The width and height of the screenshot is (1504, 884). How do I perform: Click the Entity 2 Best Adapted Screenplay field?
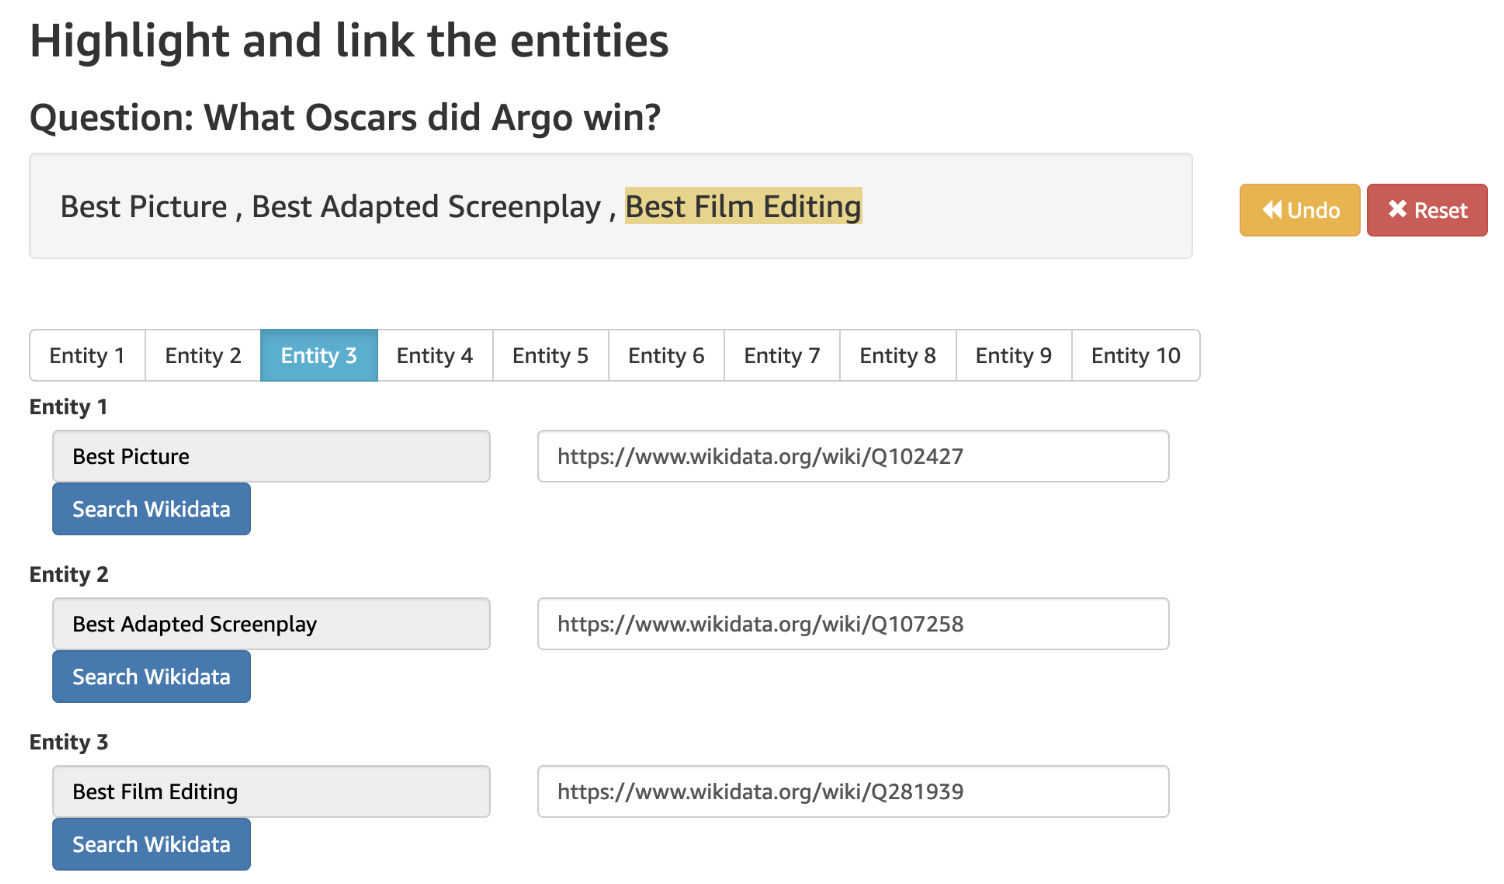click(271, 624)
